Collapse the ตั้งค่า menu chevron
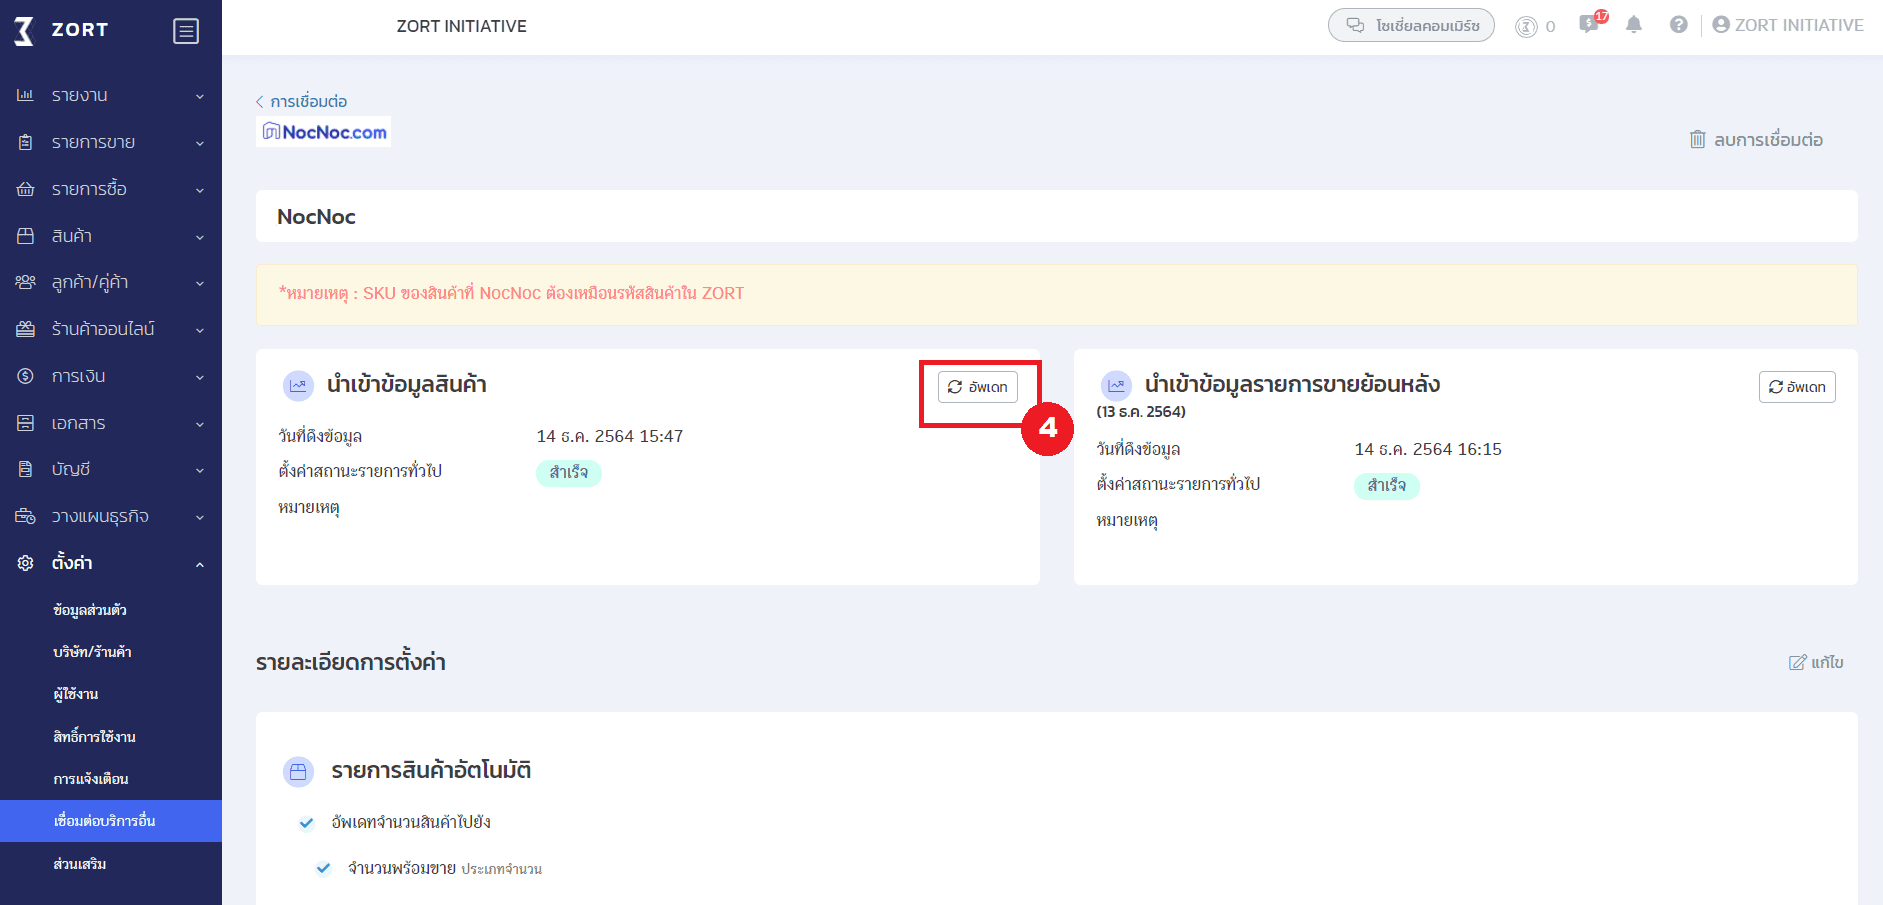The image size is (1883, 905). pos(200,564)
